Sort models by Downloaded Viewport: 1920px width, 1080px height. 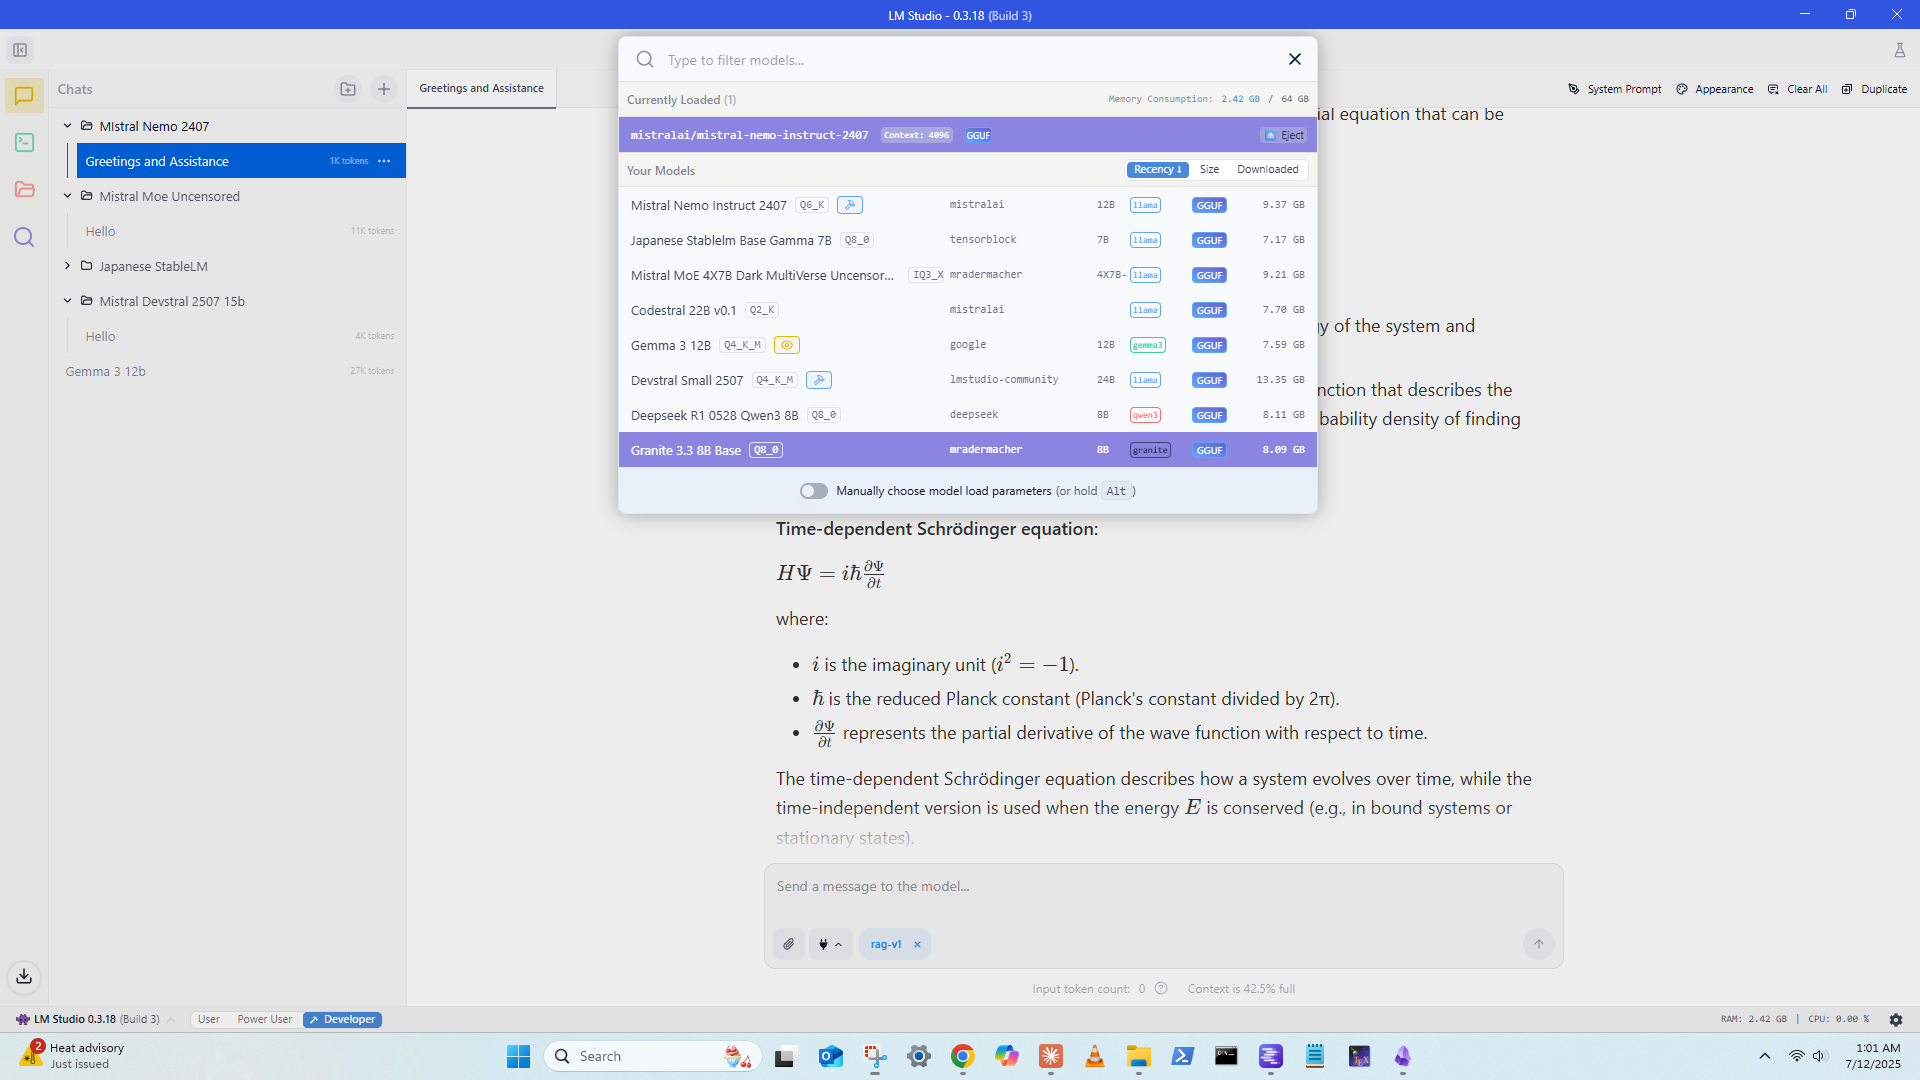1267,170
